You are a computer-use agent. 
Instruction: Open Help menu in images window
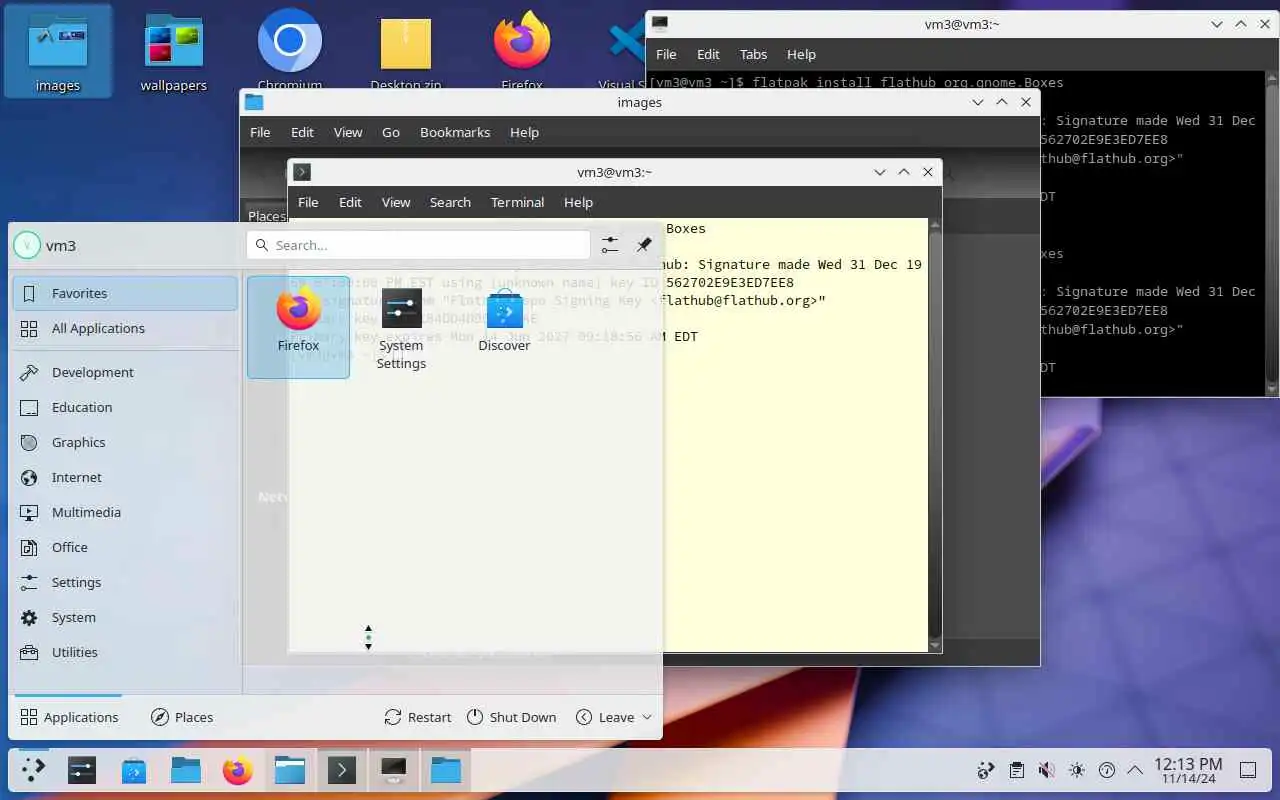pyautogui.click(x=524, y=132)
